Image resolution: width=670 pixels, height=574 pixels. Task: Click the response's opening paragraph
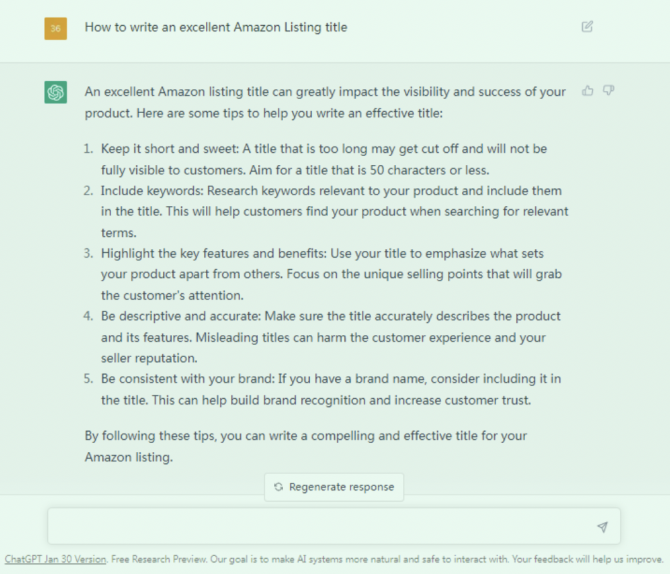tap(324, 102)
